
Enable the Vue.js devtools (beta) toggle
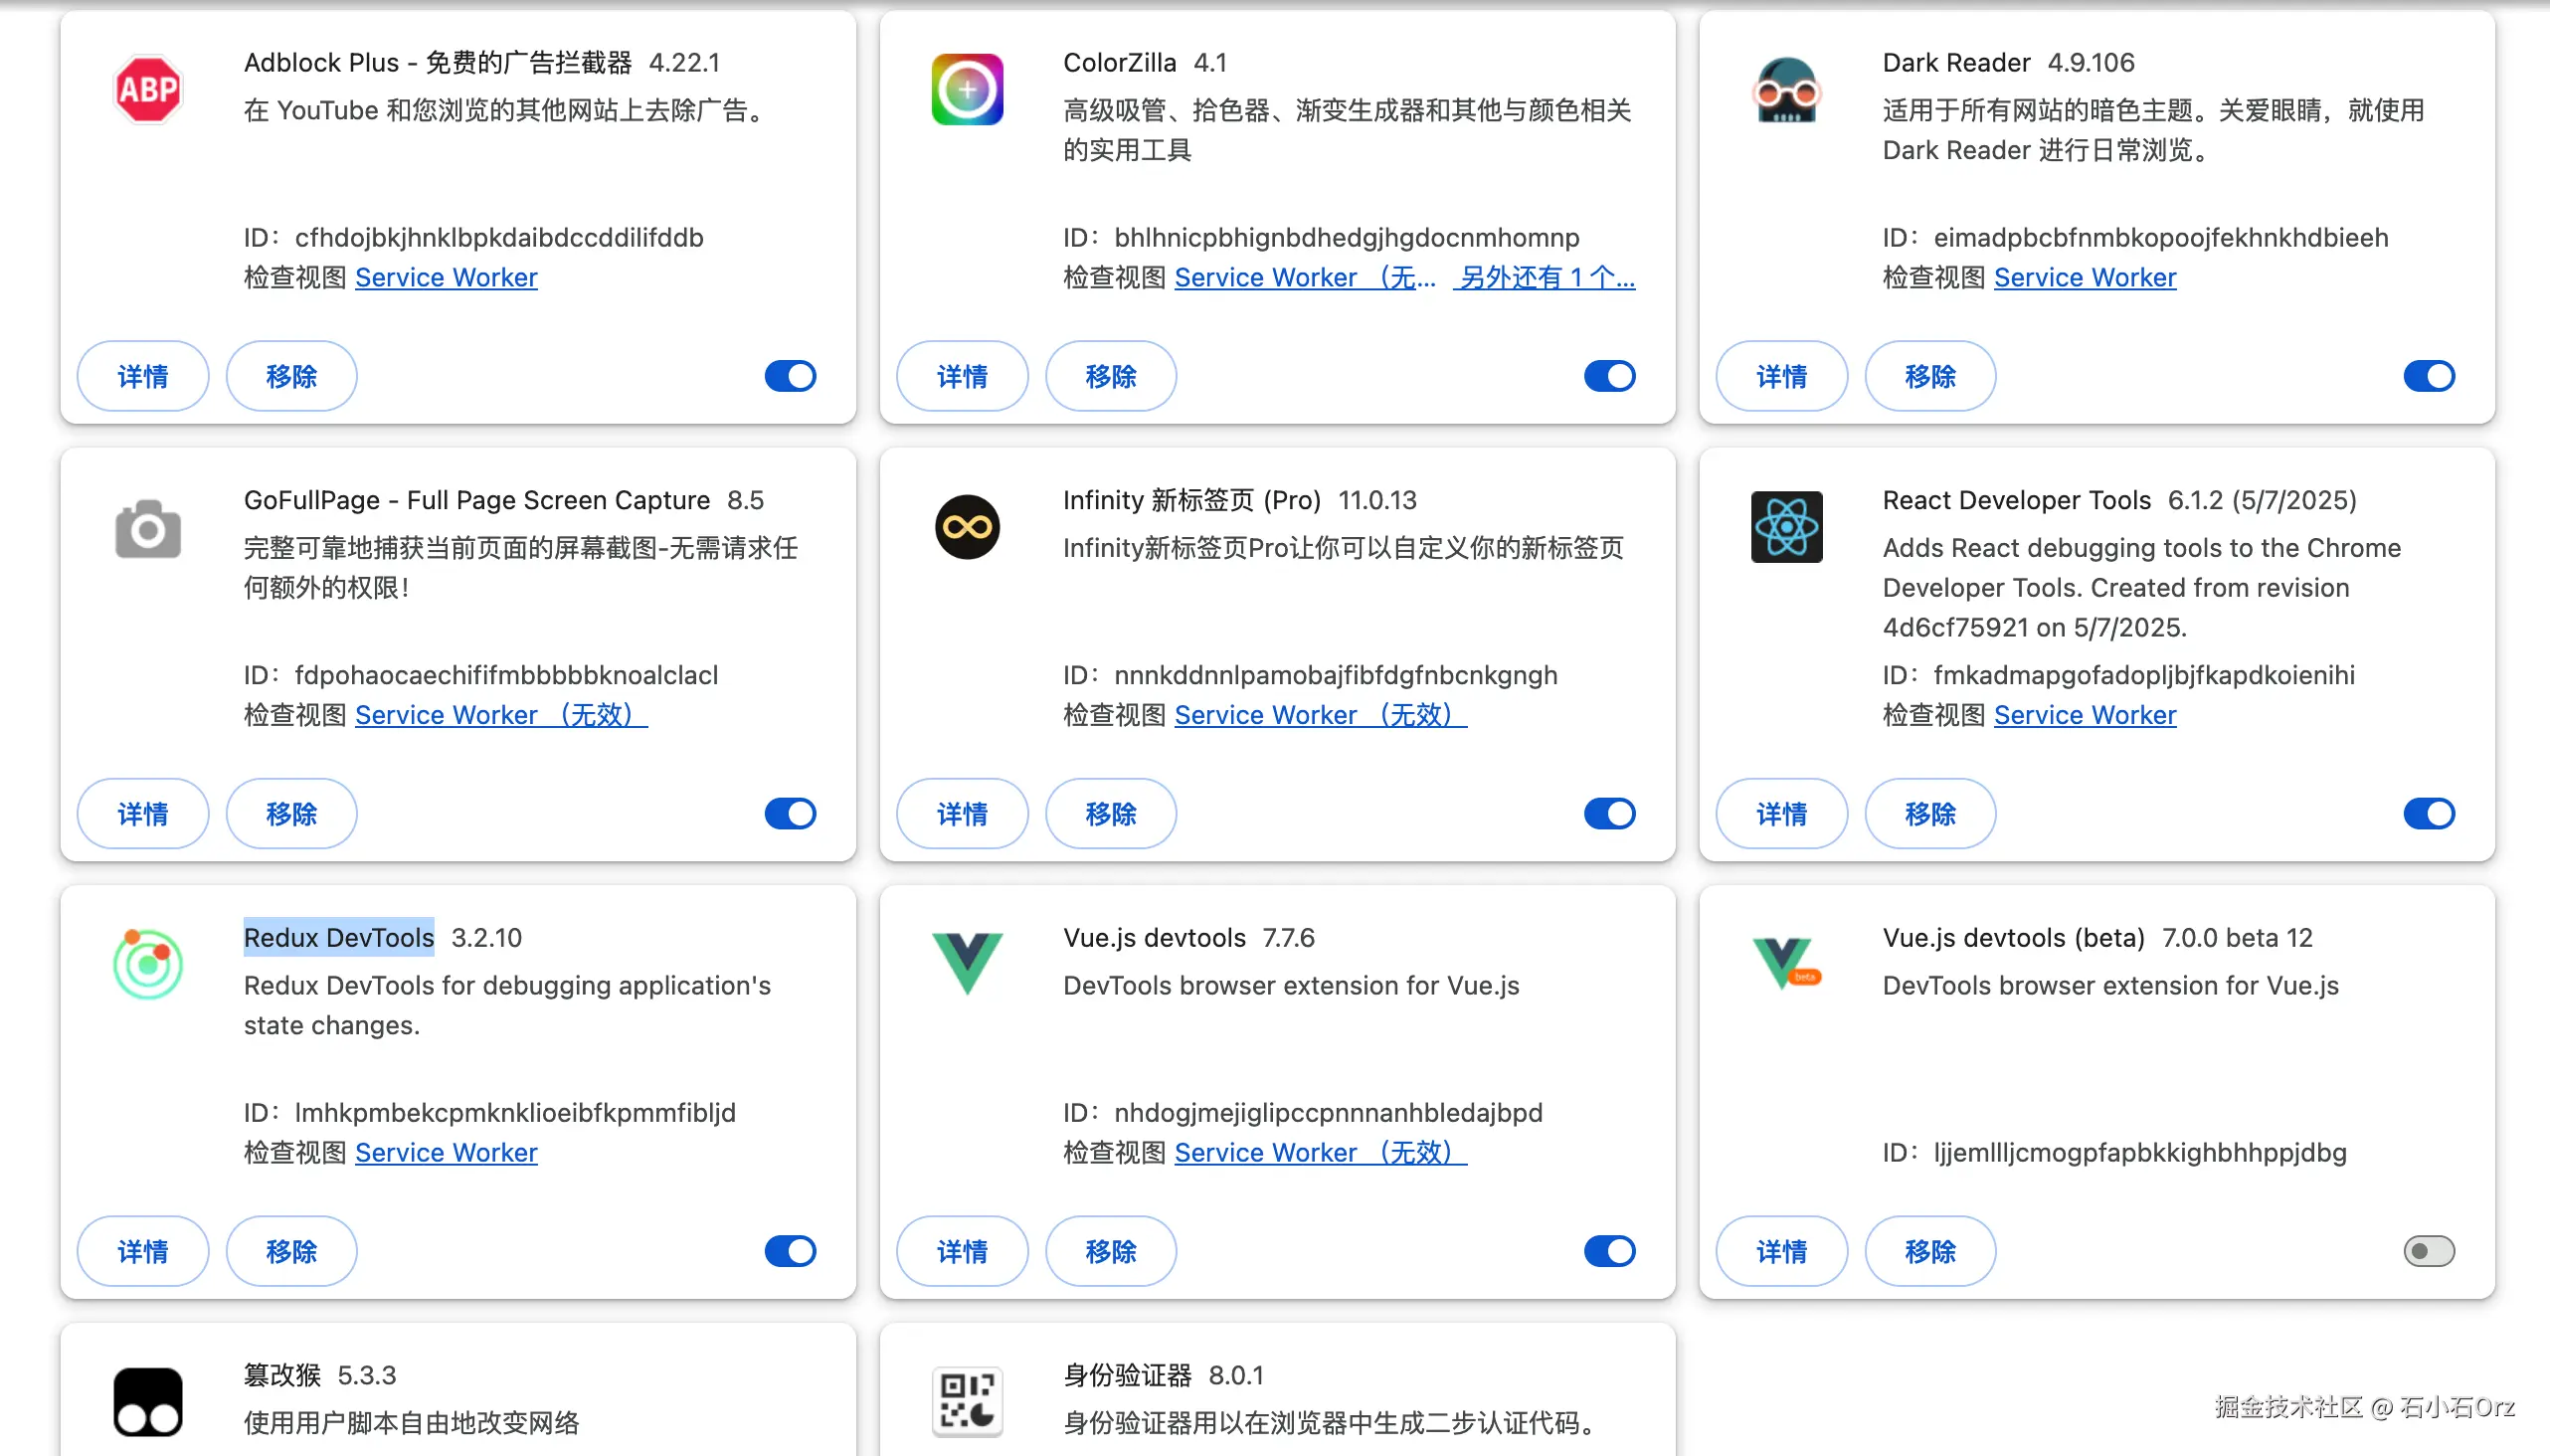(x=2428, y=1251)
